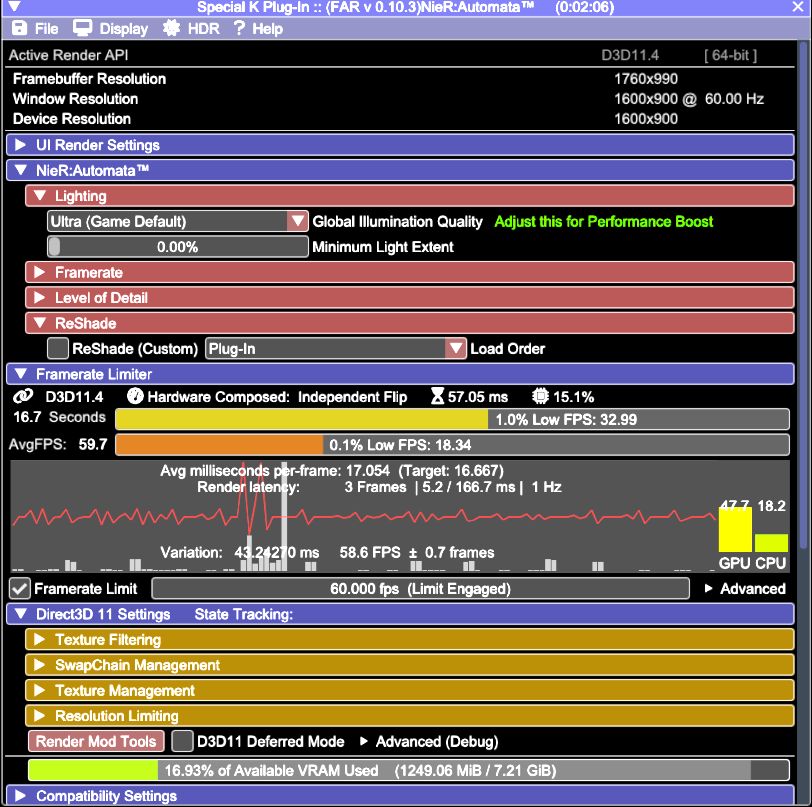Expand the Texture Filtering section
The image size is (812, 807).
409,639
